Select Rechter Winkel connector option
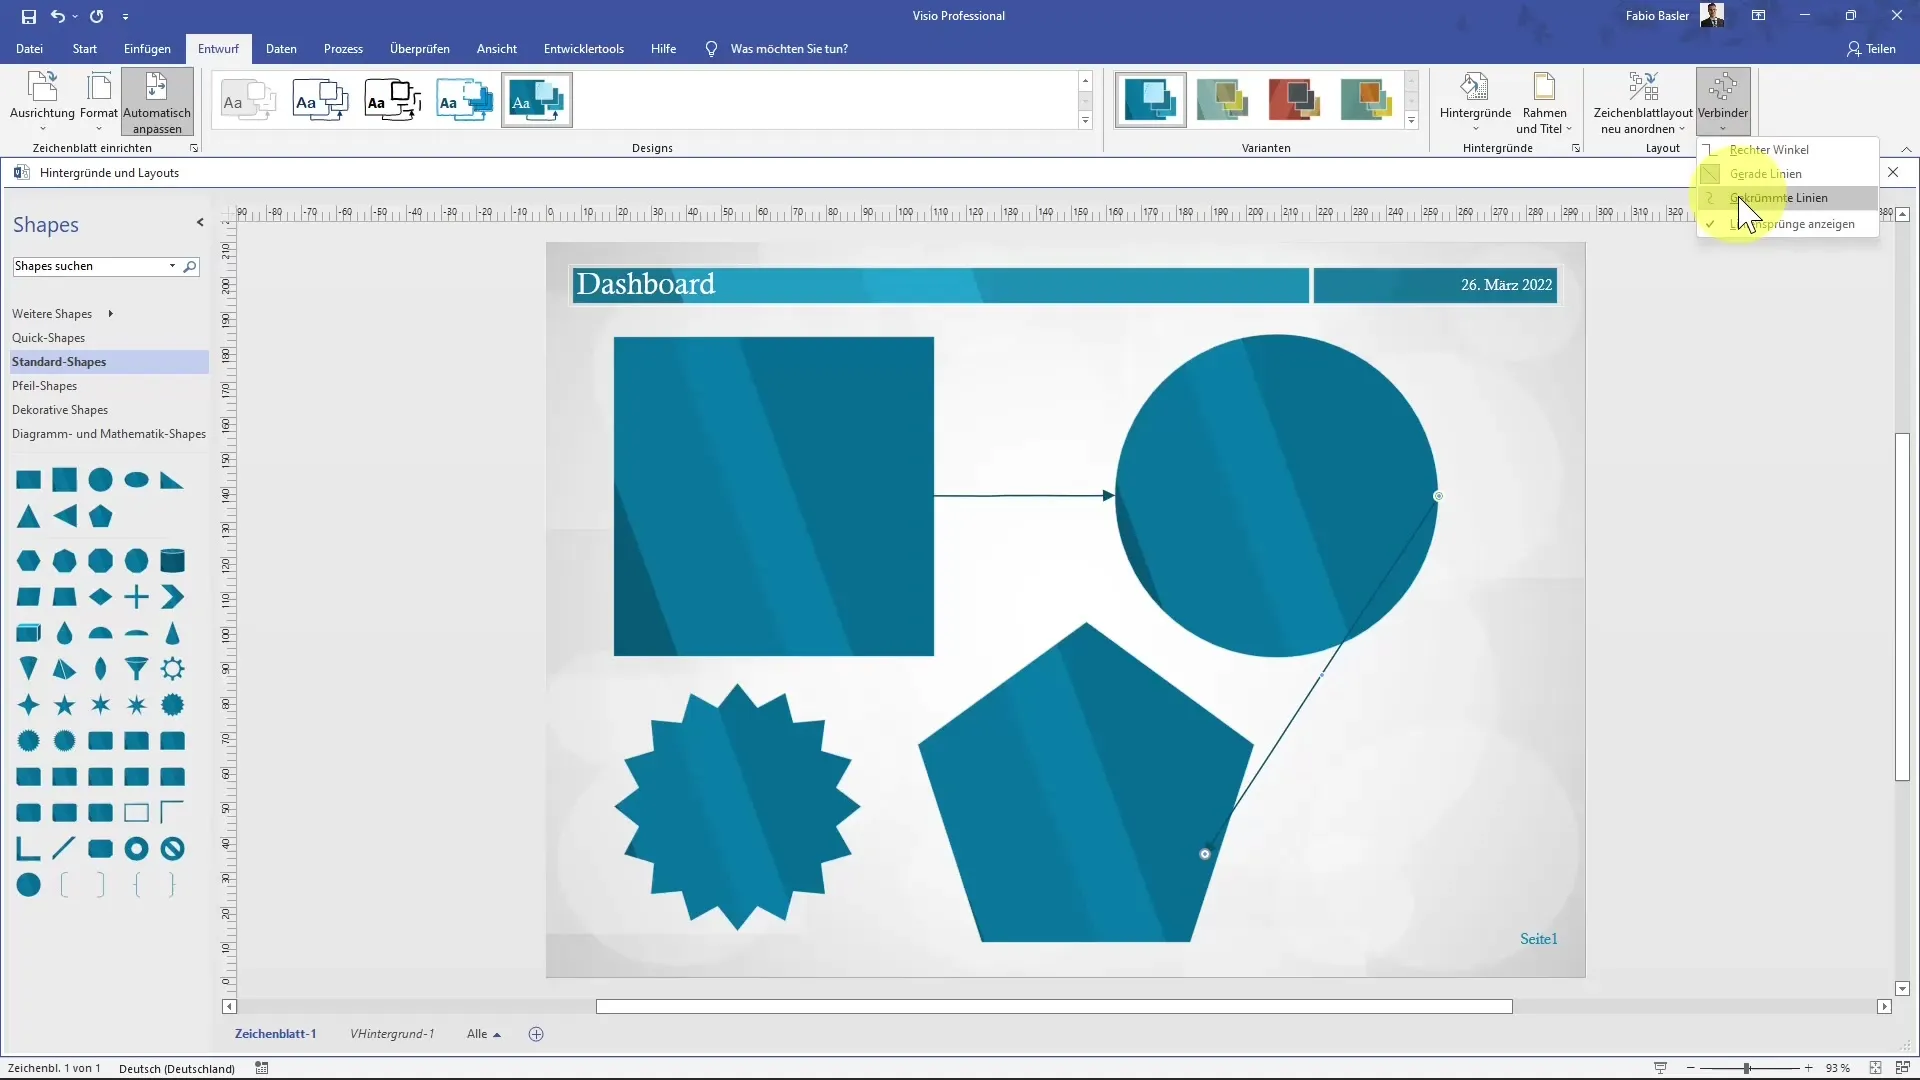This screenshot has height=1080, width=1920. 1788,150
